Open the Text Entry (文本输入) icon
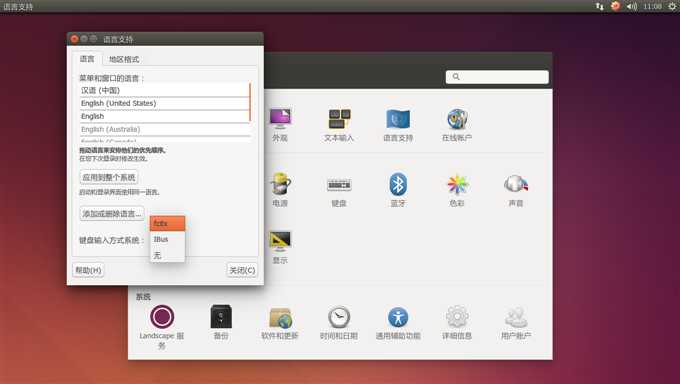The height and width of the screenshot is (384, 680). click(x=339, y=118)
